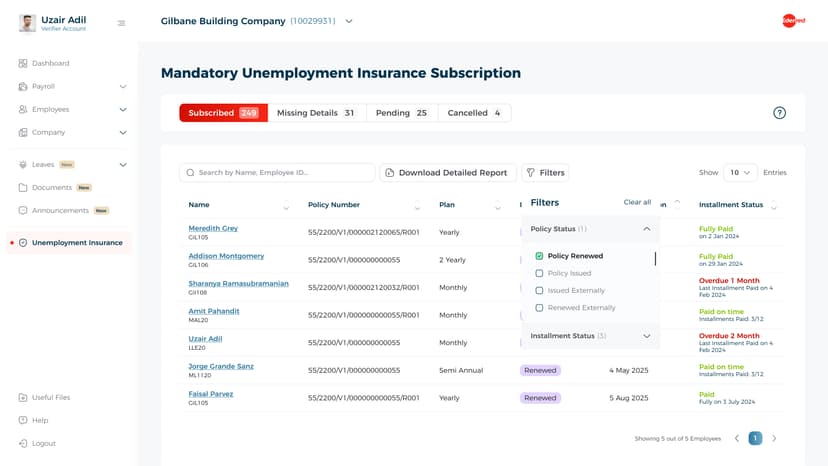Click the Semi Annual plan cell
The height and width of the screenshot is (466, 828).
(x=461, y=370)
